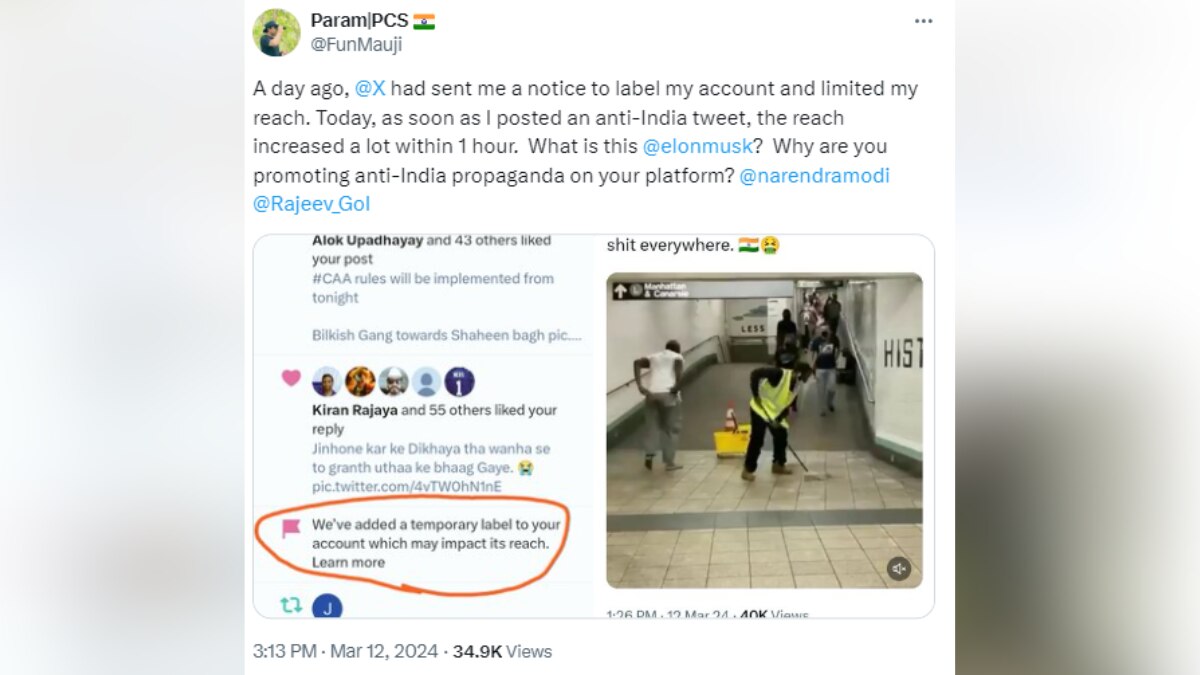Open the @narendramodi mention link
The image size is (1200, 675).
[814, 176]
